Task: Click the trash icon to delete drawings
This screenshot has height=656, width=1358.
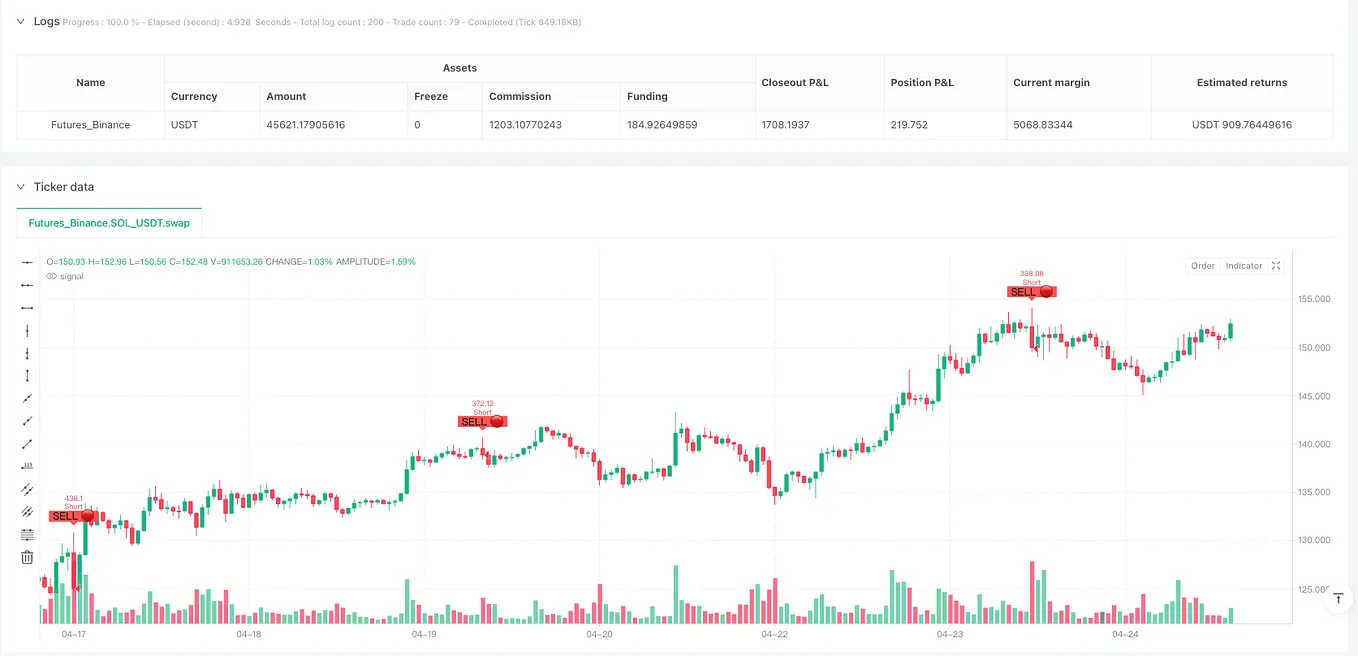Action: coord(27,557)
